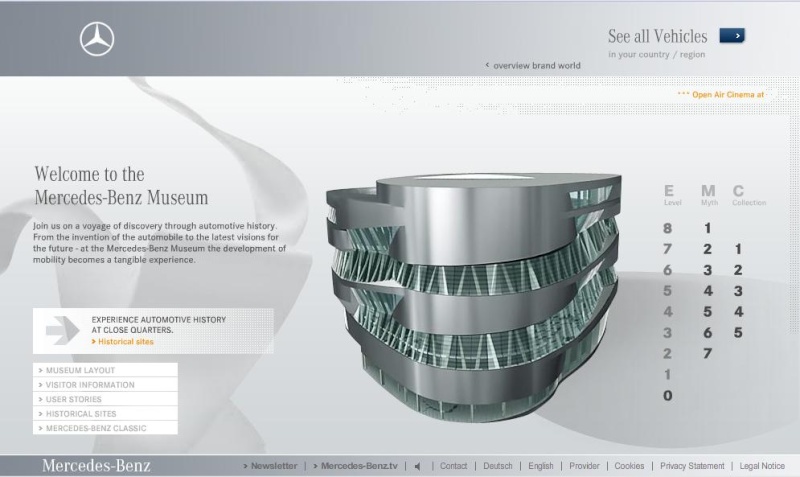Open the Provider footer link
Viewport: 800px width, 477px height.
pyautogui.click(x=584, y=466)
